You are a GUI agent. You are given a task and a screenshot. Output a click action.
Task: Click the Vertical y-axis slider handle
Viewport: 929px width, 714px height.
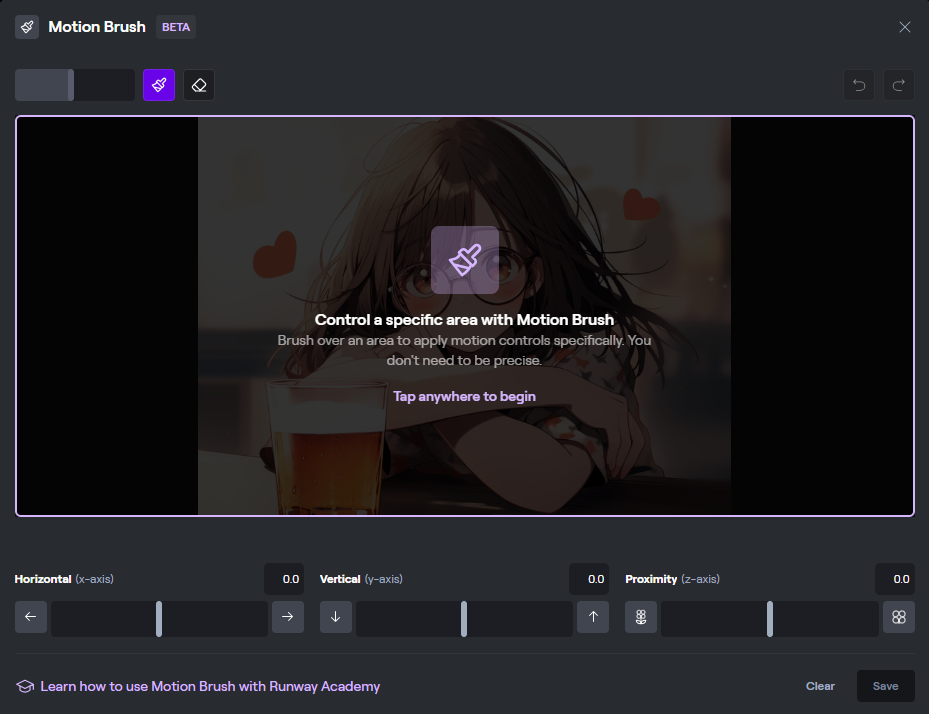[464, 619]
